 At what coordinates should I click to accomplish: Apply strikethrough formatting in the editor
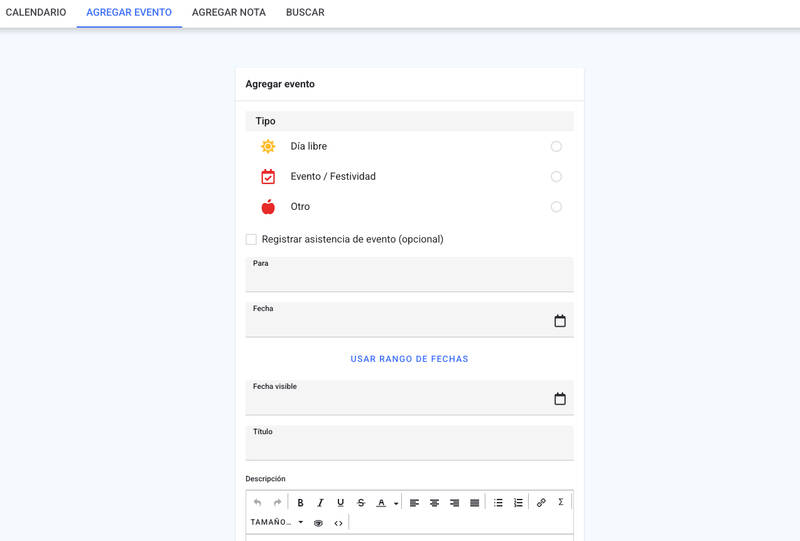pyautogui.click(x=361, y=503)
